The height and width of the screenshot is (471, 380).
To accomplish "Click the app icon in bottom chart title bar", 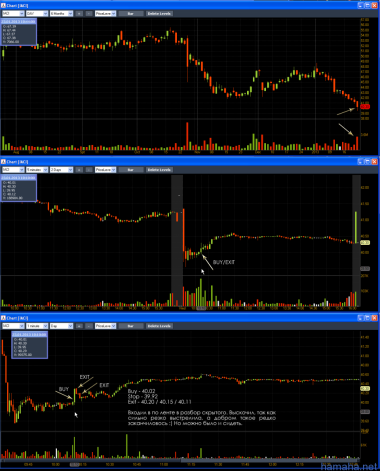I will (3, 318).
